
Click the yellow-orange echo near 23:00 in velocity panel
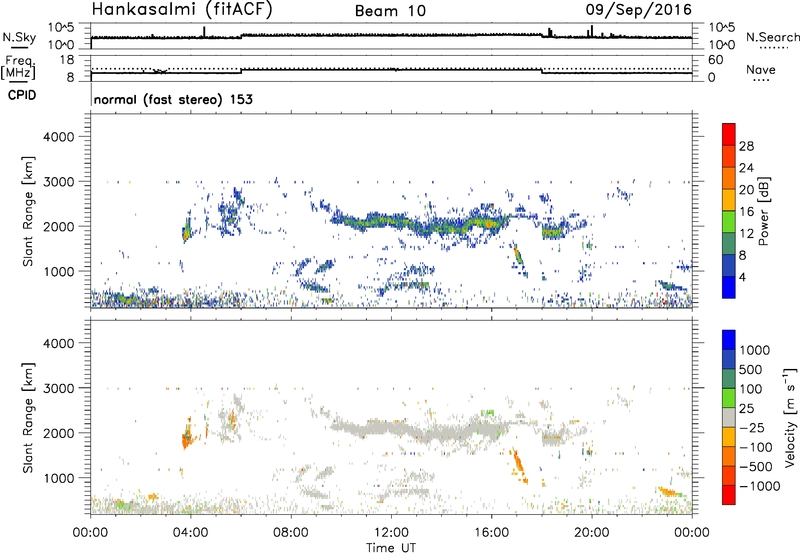coord(670,492)
